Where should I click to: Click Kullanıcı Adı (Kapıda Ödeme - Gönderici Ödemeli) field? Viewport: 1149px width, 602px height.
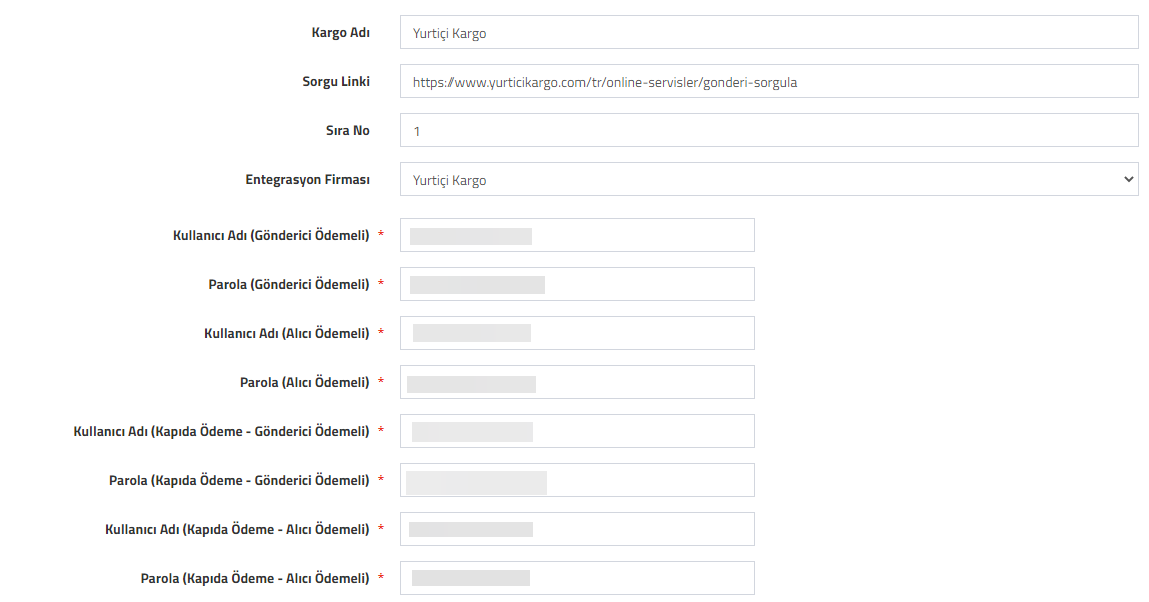click(577, 431)
